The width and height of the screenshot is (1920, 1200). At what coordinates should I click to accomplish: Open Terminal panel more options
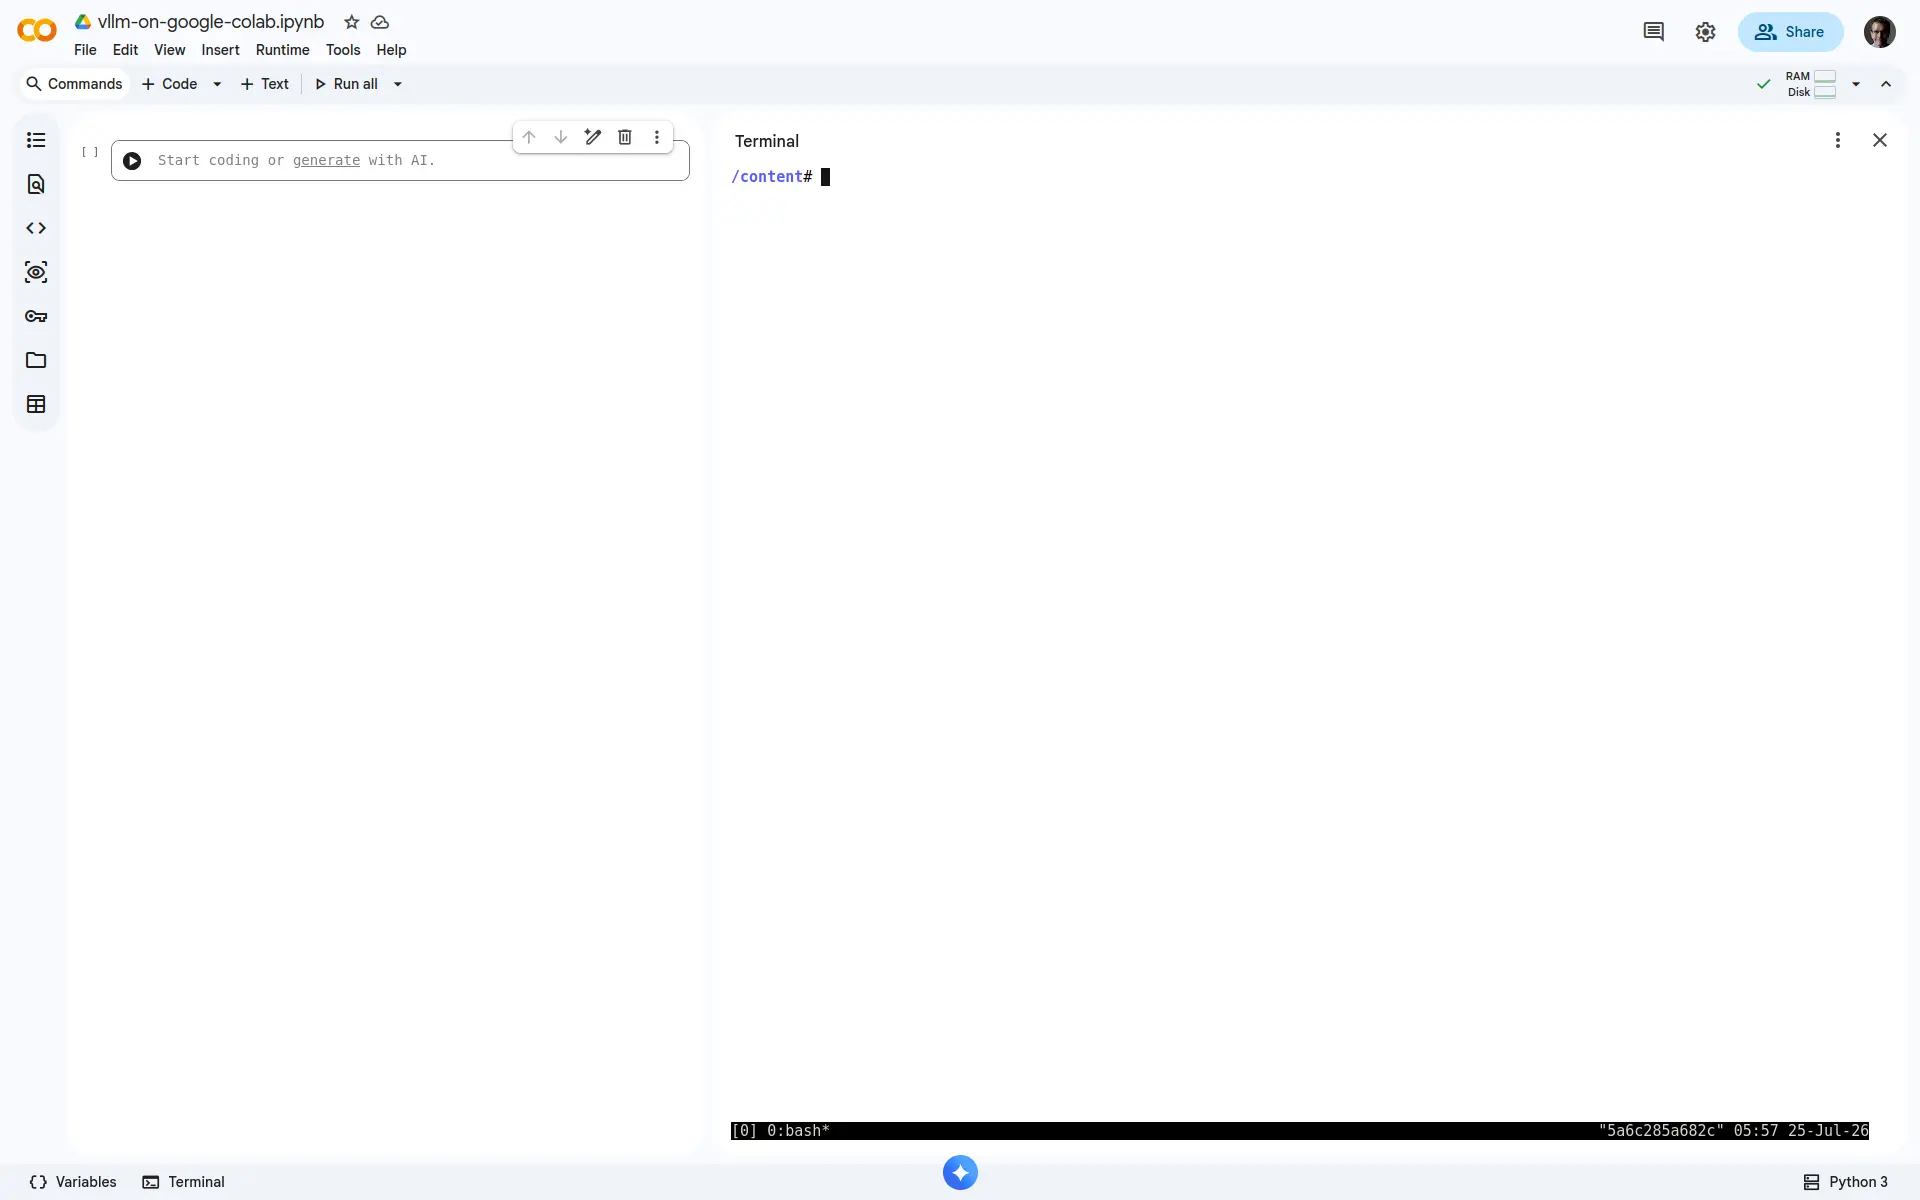coord(1838,140)
